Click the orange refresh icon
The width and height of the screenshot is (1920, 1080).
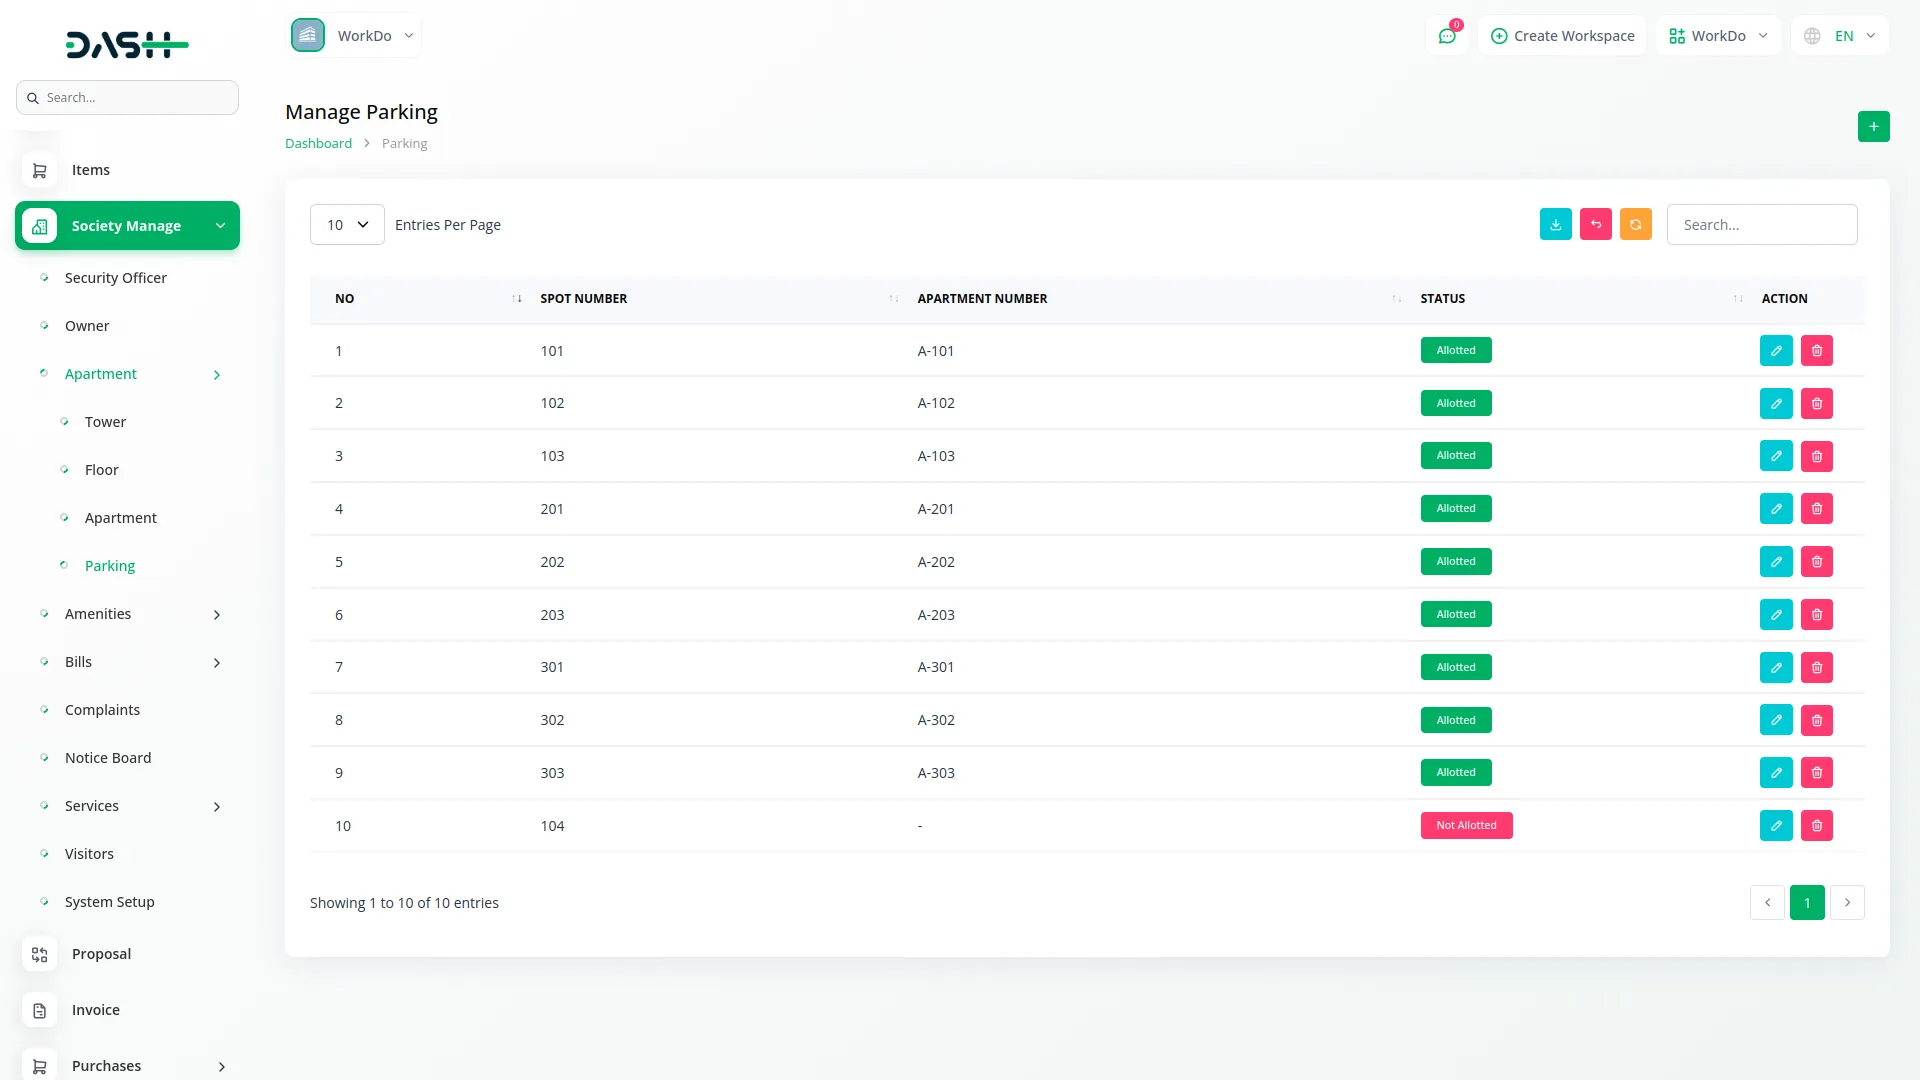coord(1635,225)
